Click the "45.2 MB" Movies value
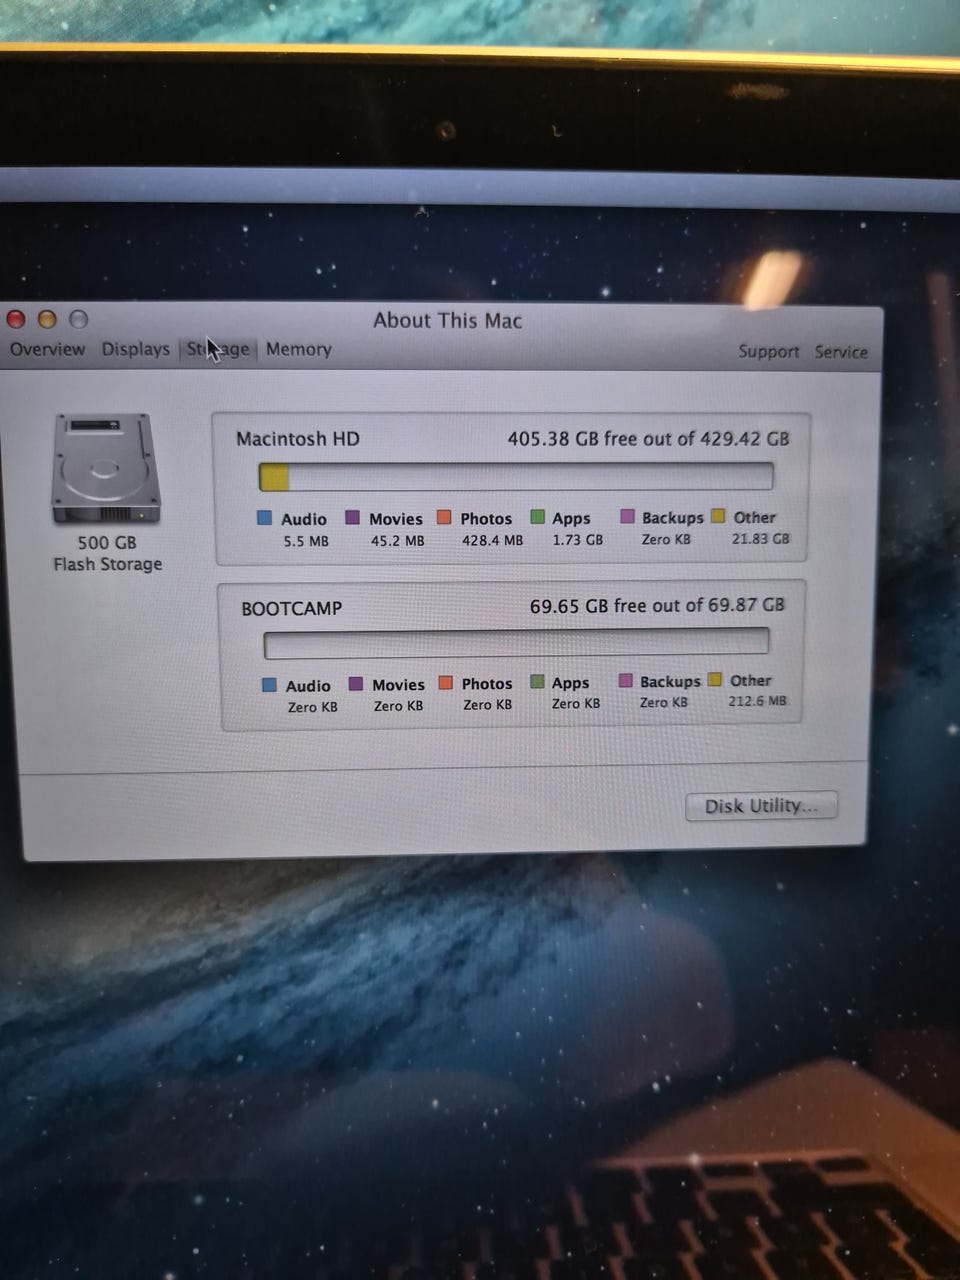This screenshot has width=960, height=1280. pos(397,540)
